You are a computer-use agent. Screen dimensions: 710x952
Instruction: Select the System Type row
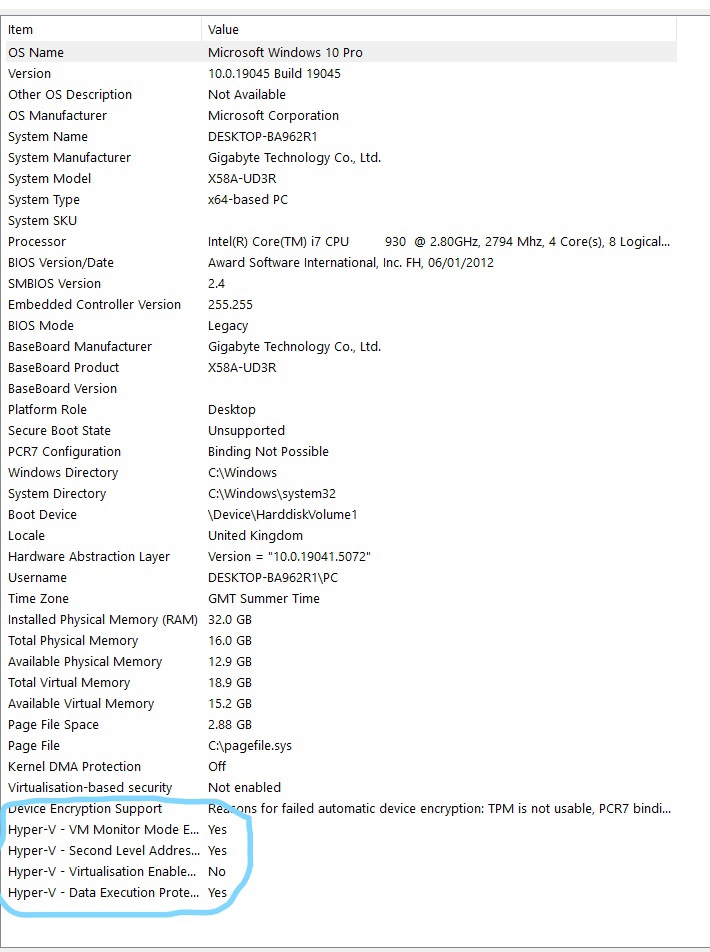[341, 199]
